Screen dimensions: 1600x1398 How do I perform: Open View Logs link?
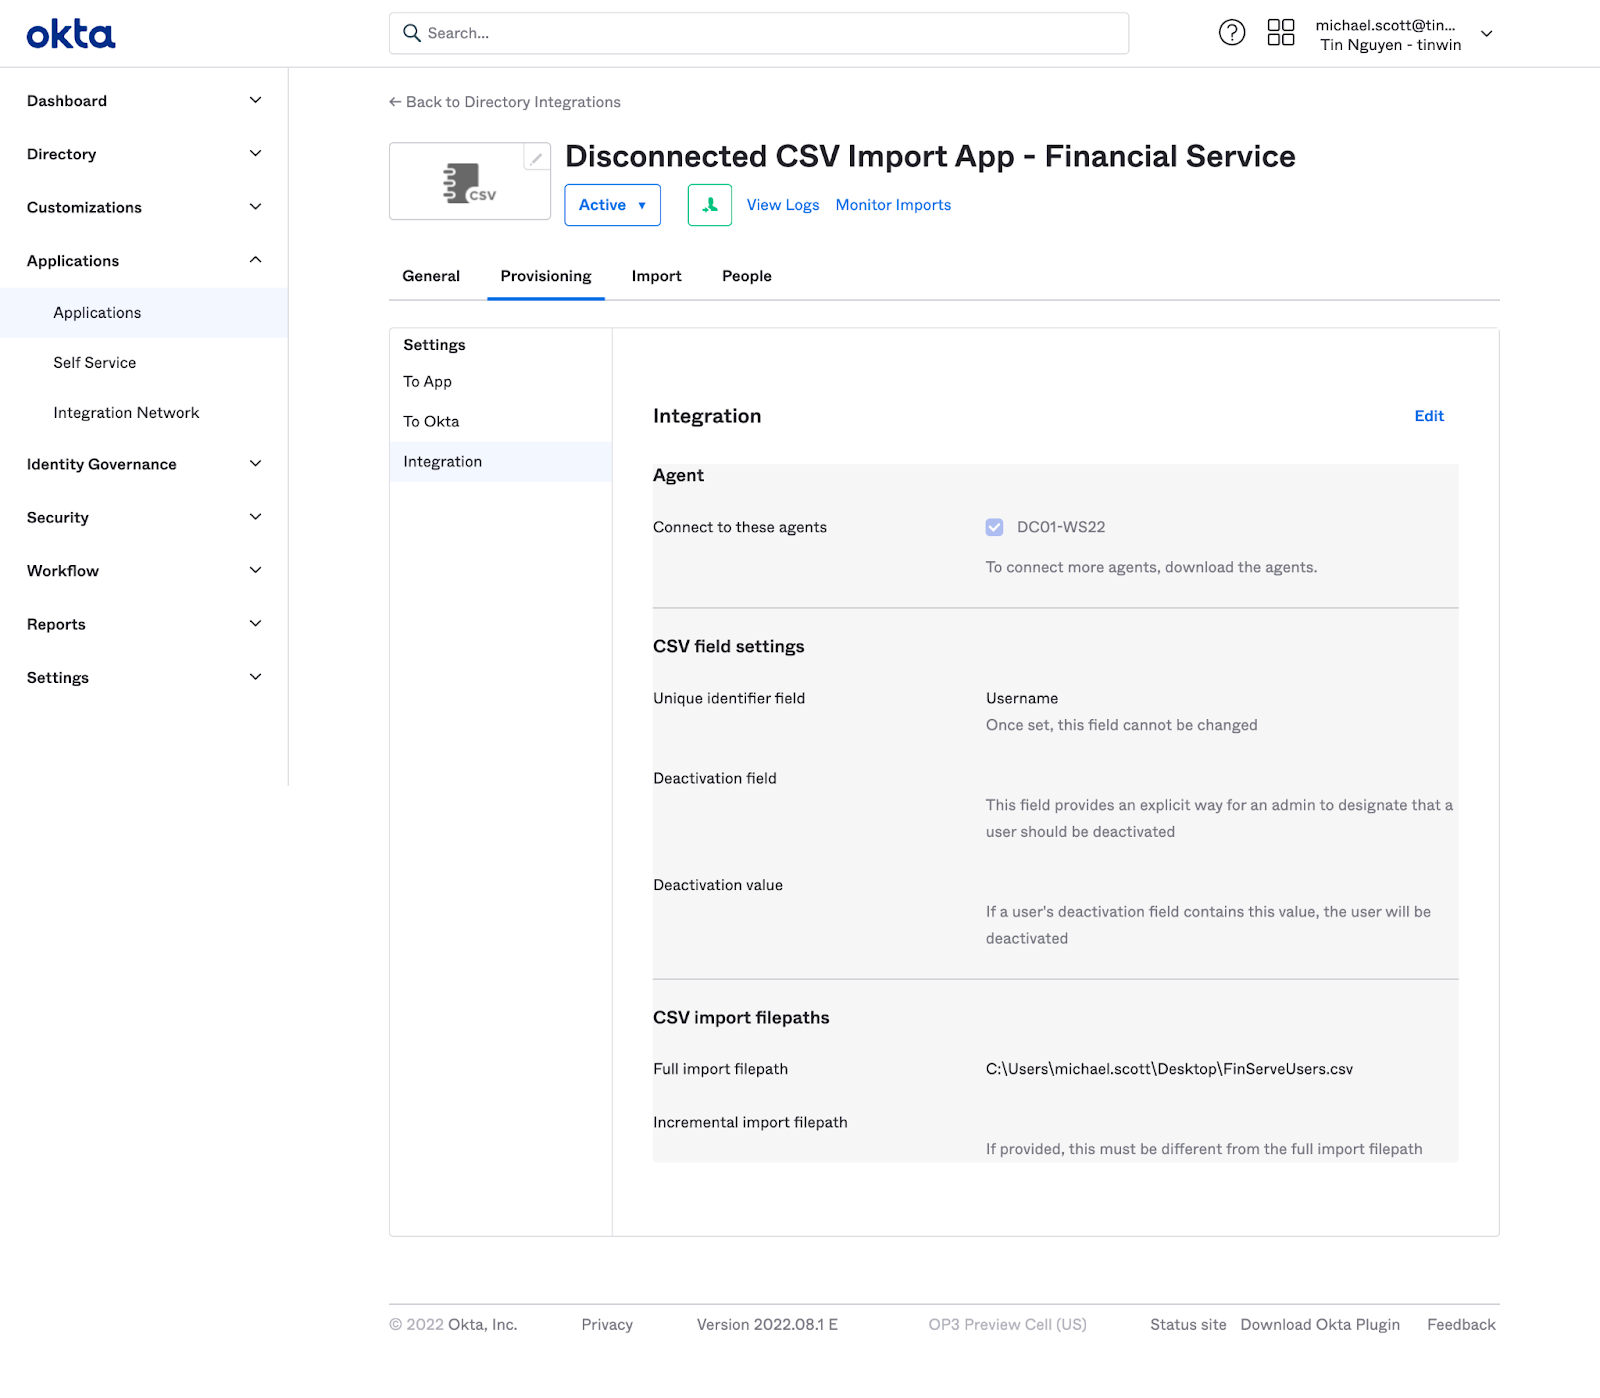click(x=783, y=205)
